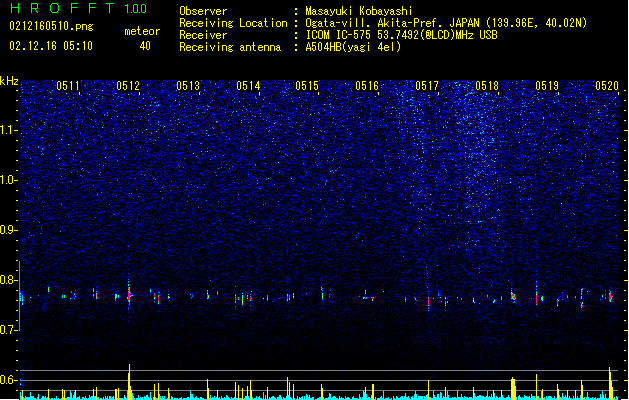
Task: Click the 0520 time marker
Action: [x=607, y=86]
